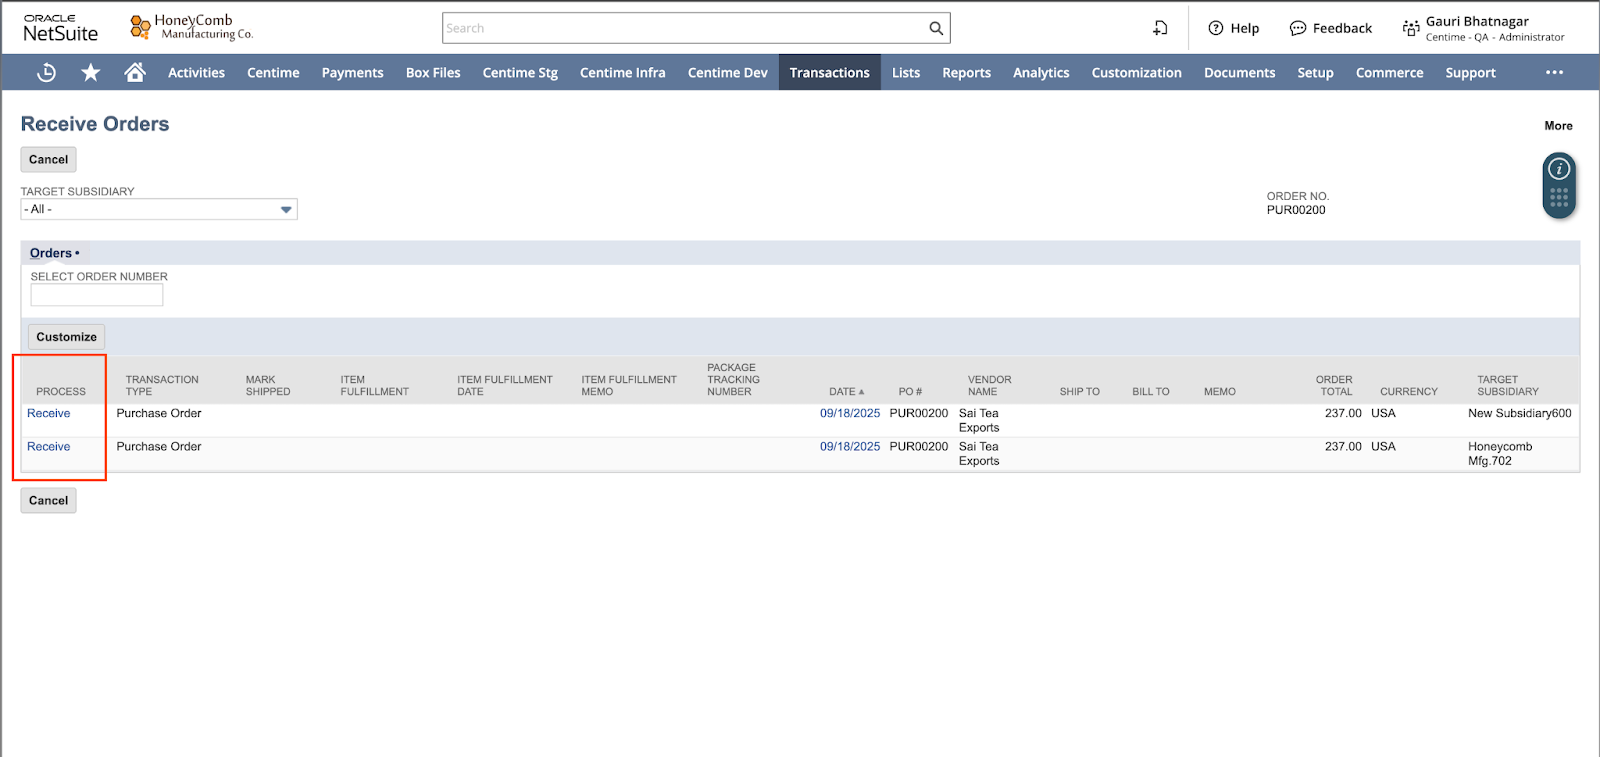Open the grid dots below info icon
The width and height of the screenshot is (1600, 757).
(x=1559, y=197)
